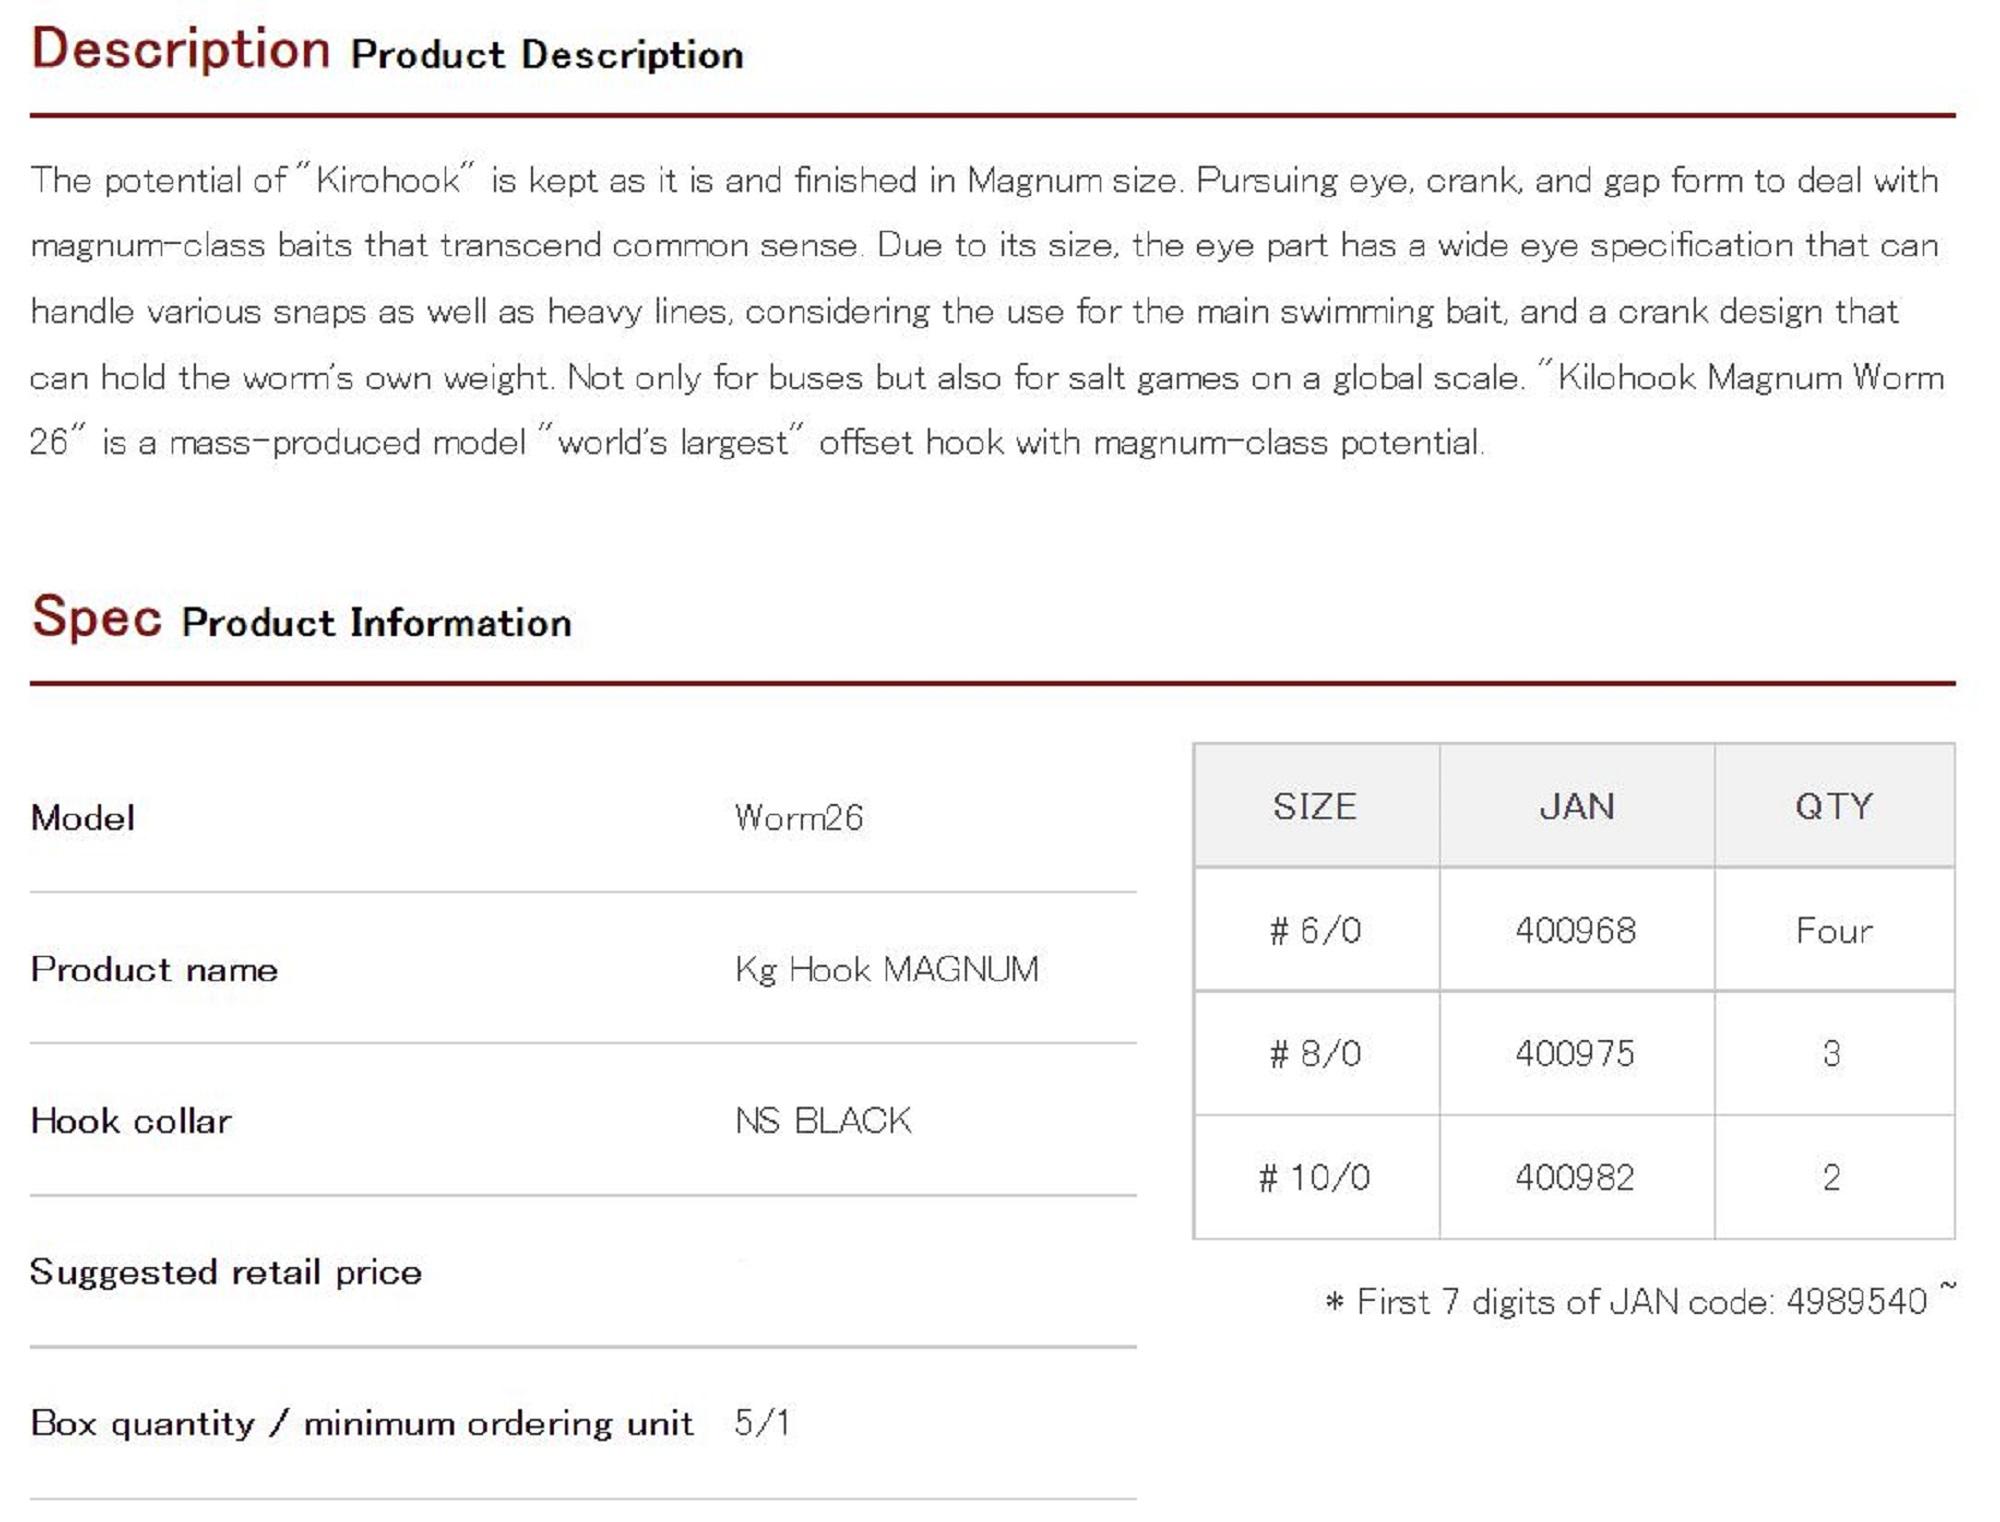Select the Worm26 model value
This screenshot has width=2000, height=1522.
[x=798, y=818]
